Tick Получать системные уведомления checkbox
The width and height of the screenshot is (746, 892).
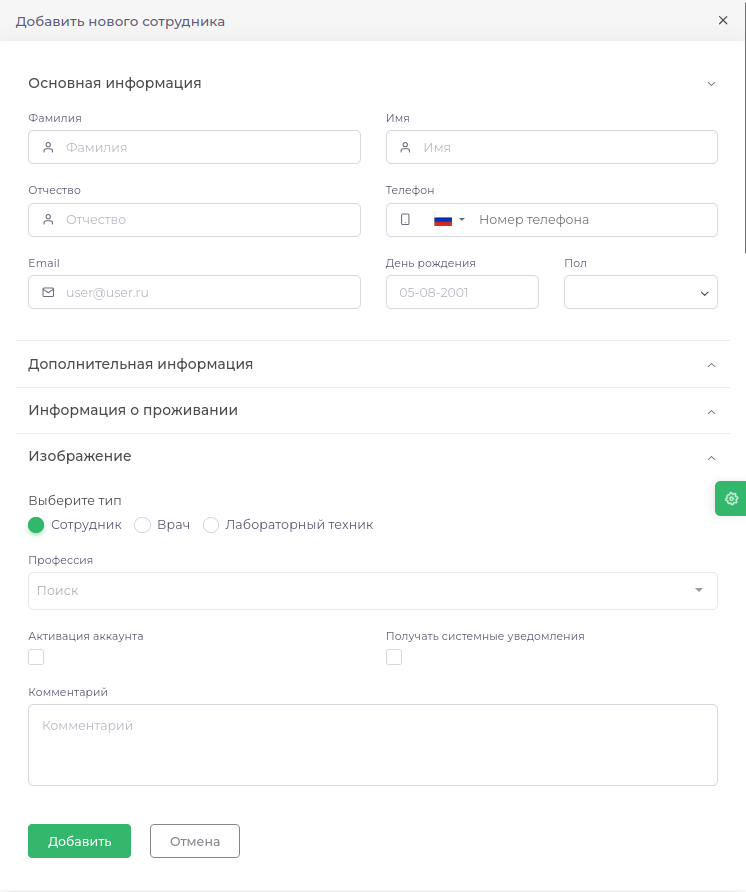pyautogui.click(x=394, y=657)
